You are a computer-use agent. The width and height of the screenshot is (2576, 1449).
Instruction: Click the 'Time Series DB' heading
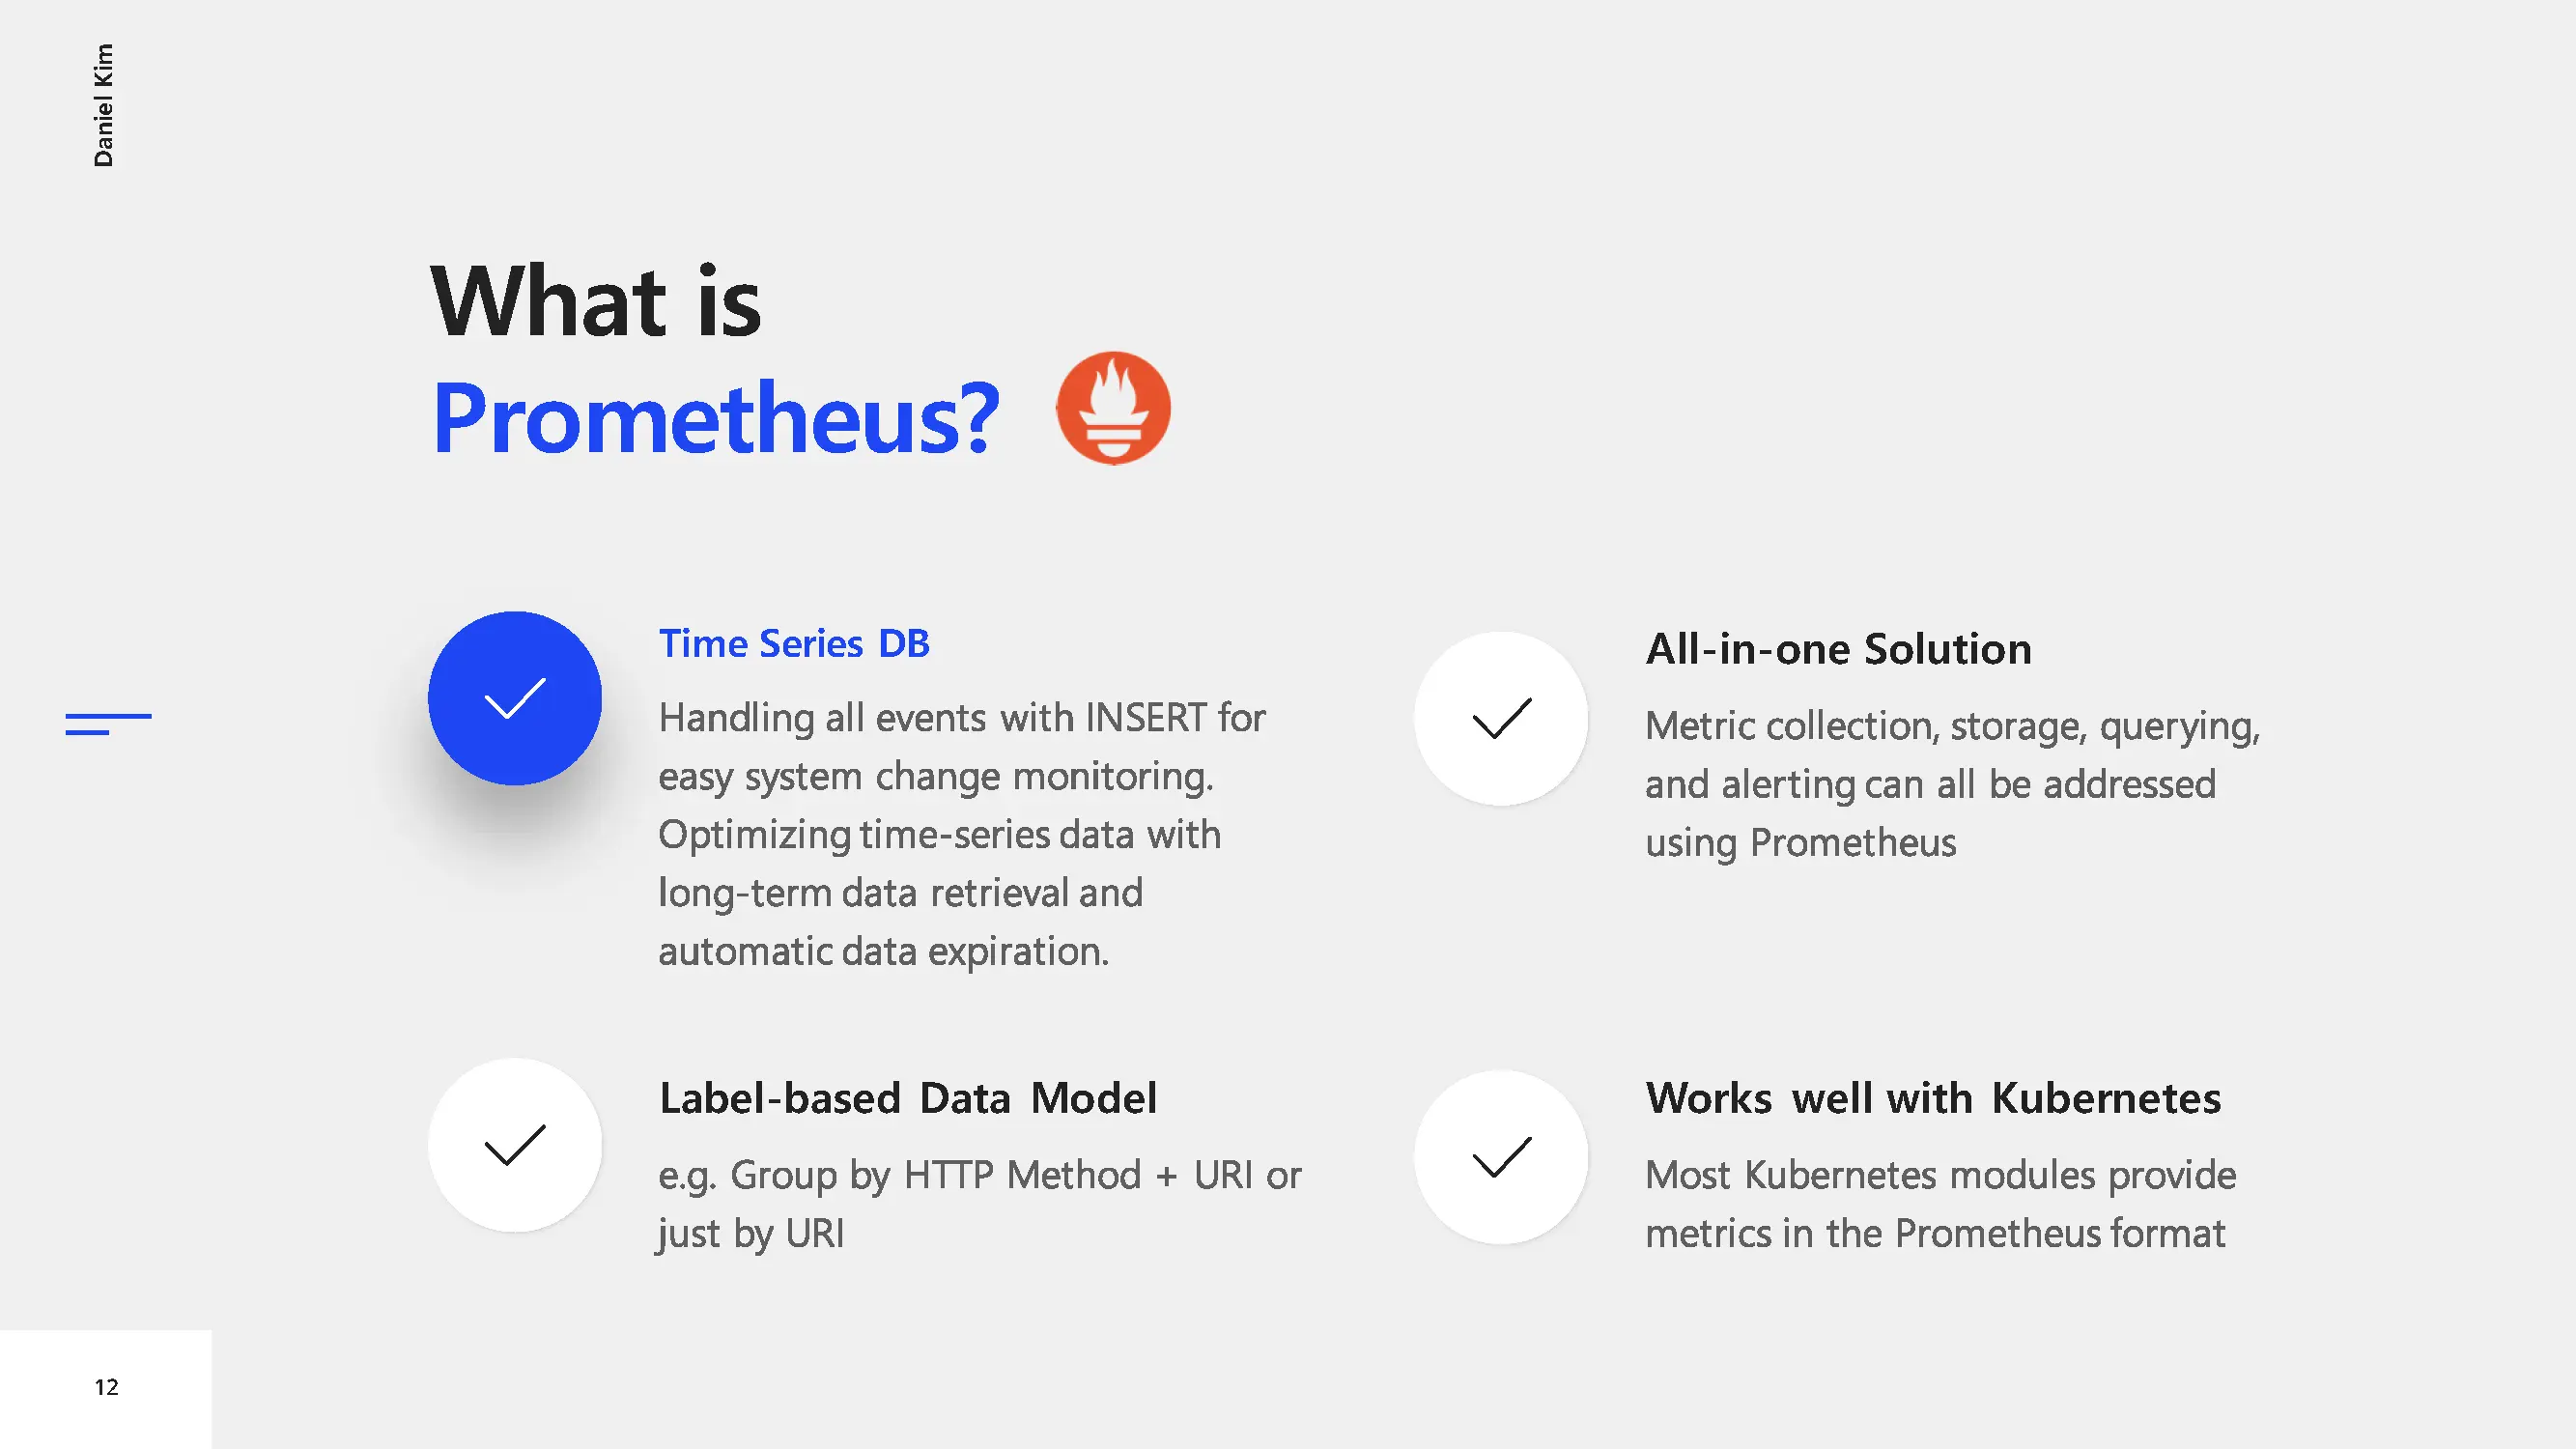pos(794,643)
